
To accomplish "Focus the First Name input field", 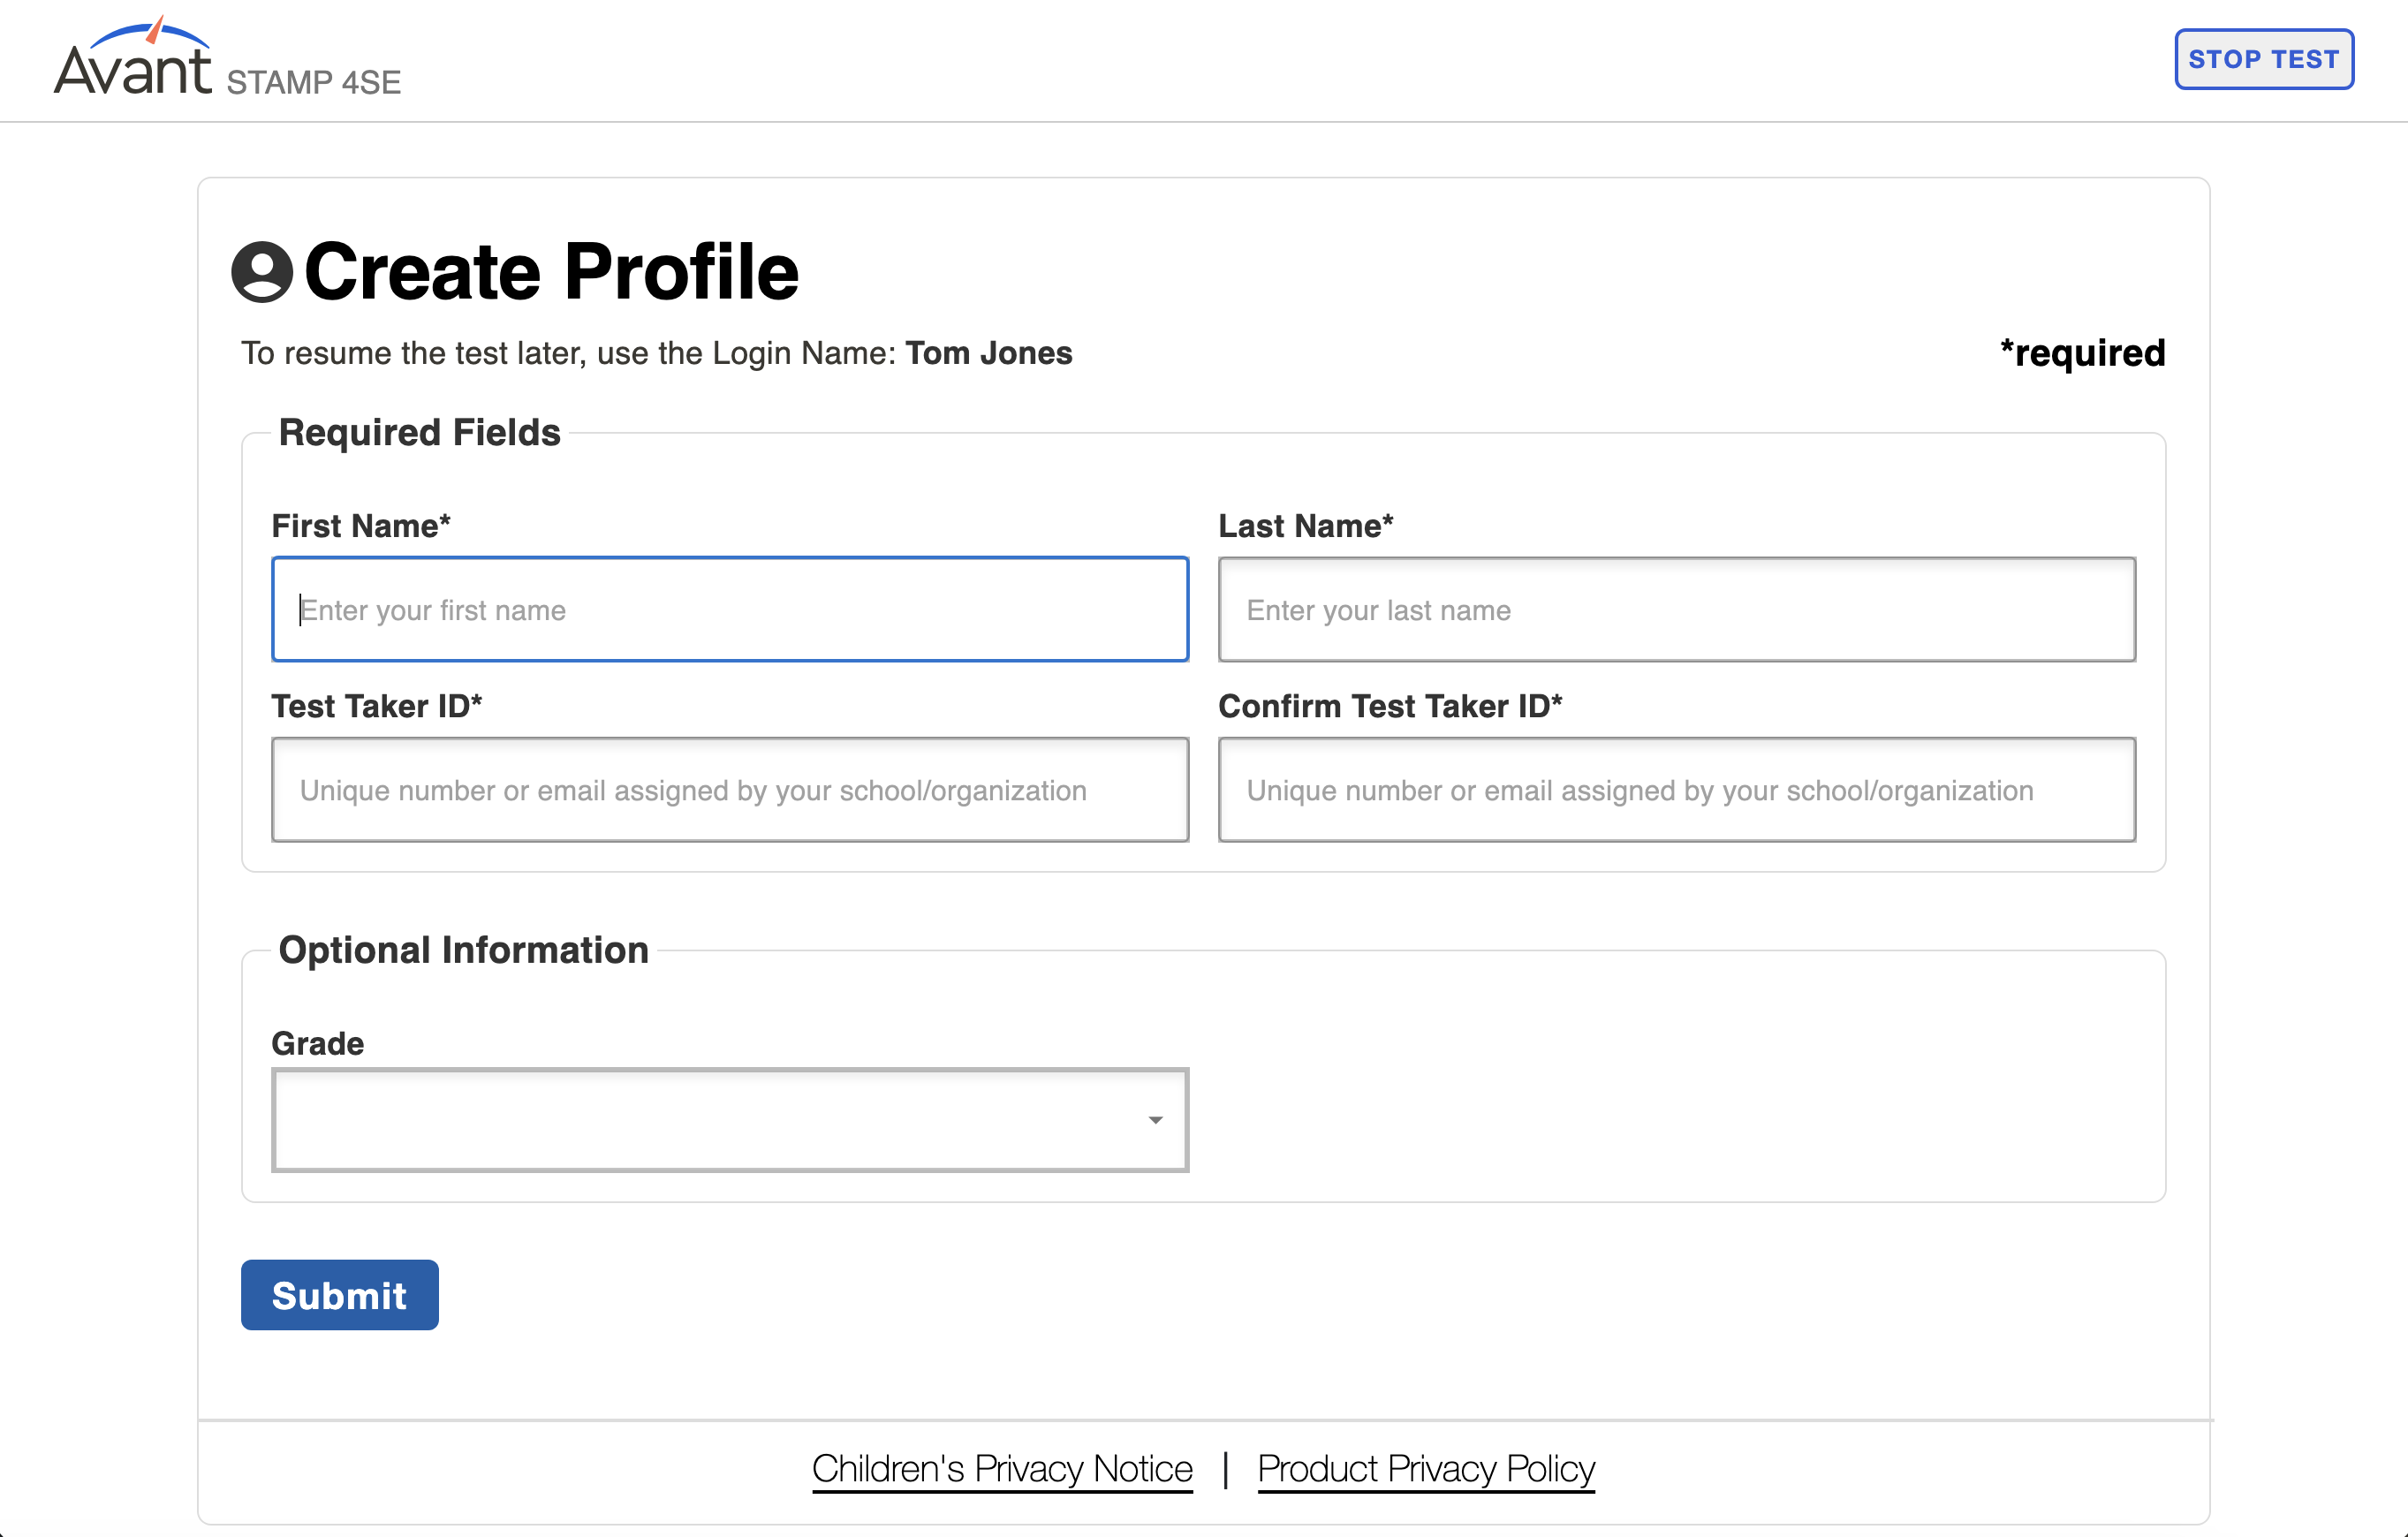I will [730, 610].
